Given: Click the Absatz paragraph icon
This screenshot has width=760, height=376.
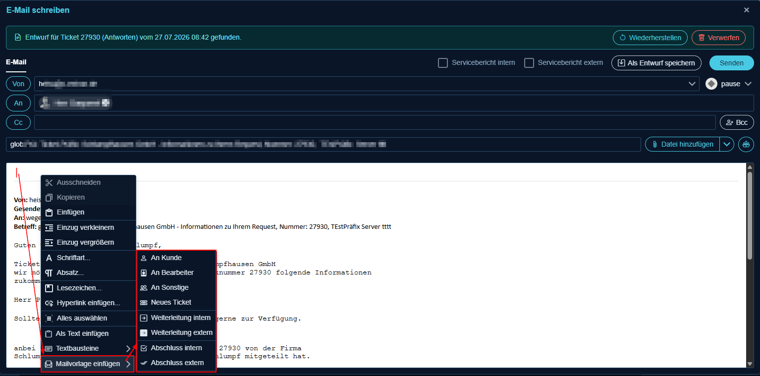Looking at the screenshot, I should tap(48, 273).
